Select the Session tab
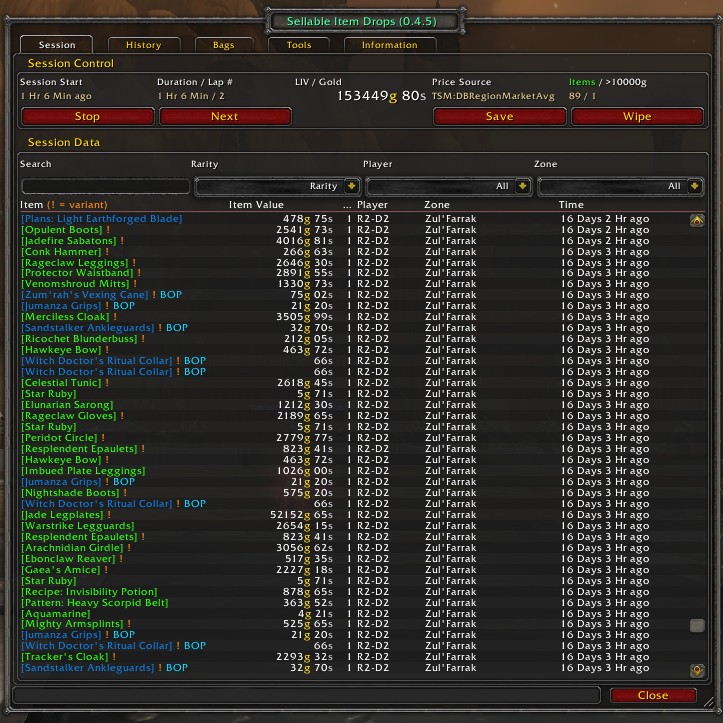 pos(57,45)
